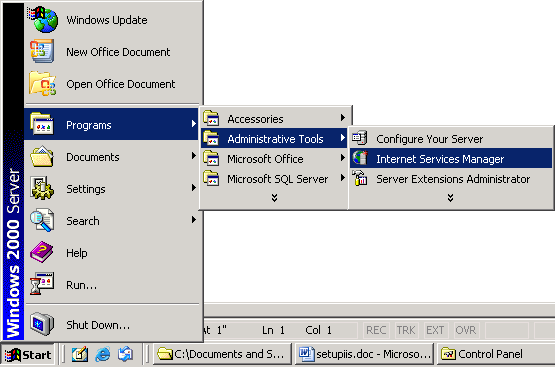Toggle TRK track changes indicator
Viewport: 555px width, 367px height.
pyautogui.click(x=406, y=330)
